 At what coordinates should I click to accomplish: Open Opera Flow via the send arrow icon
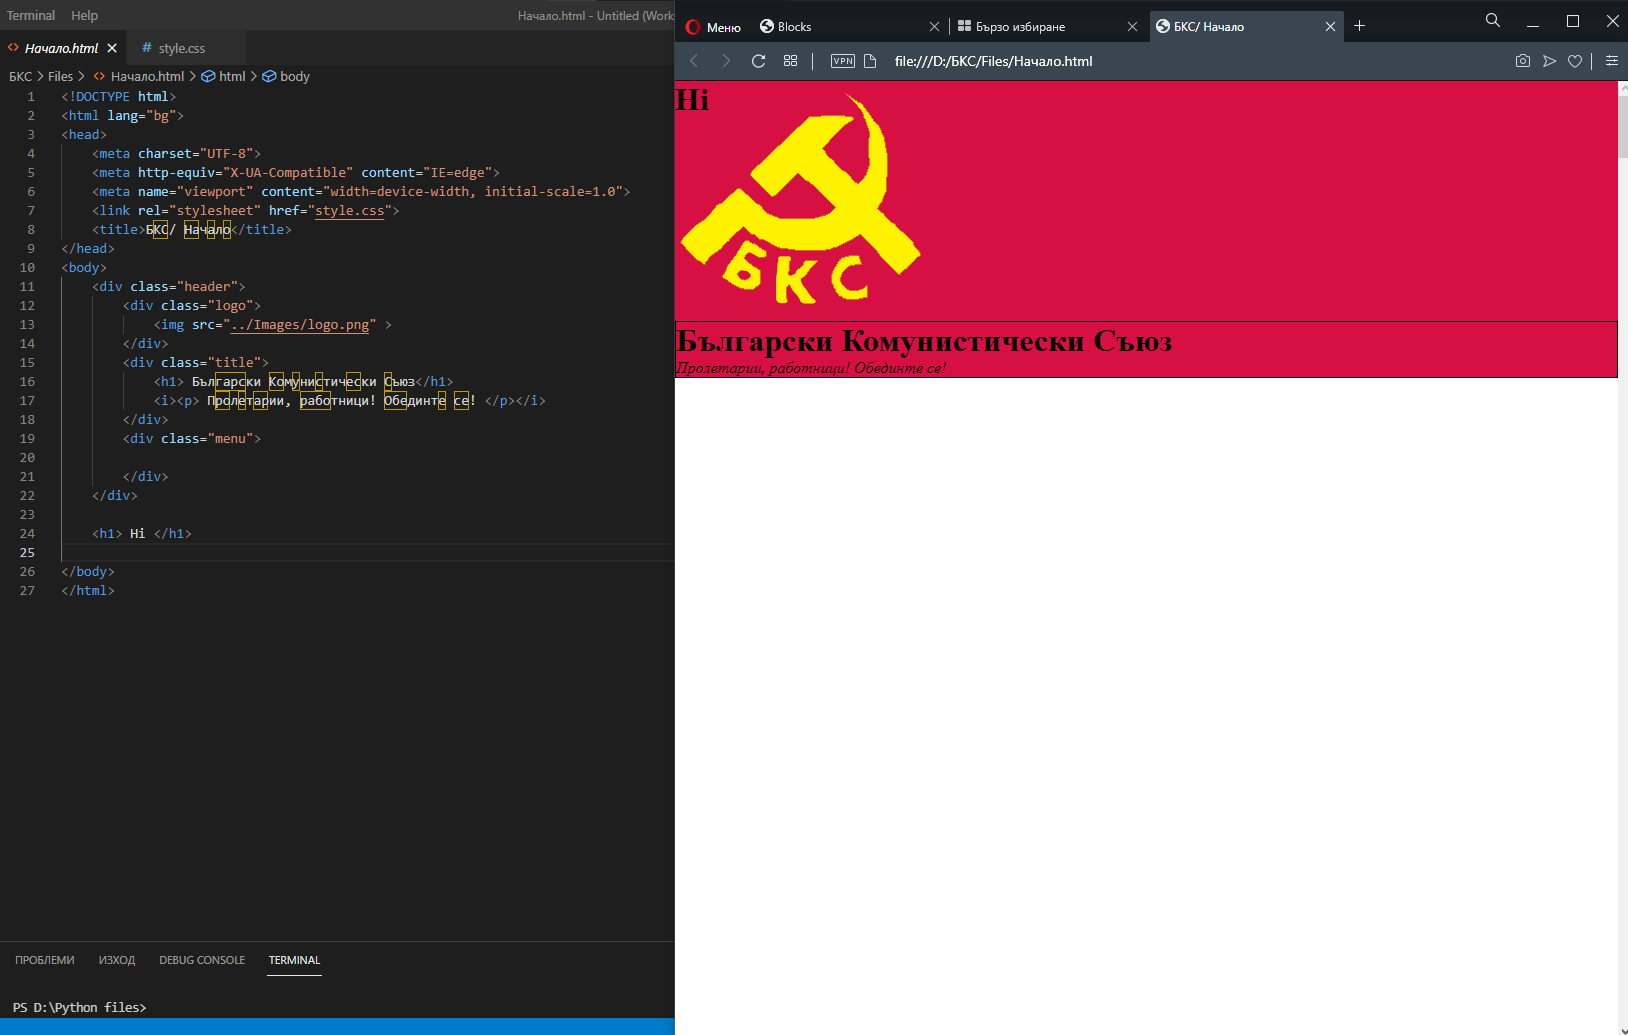(x=1549, y=61)
